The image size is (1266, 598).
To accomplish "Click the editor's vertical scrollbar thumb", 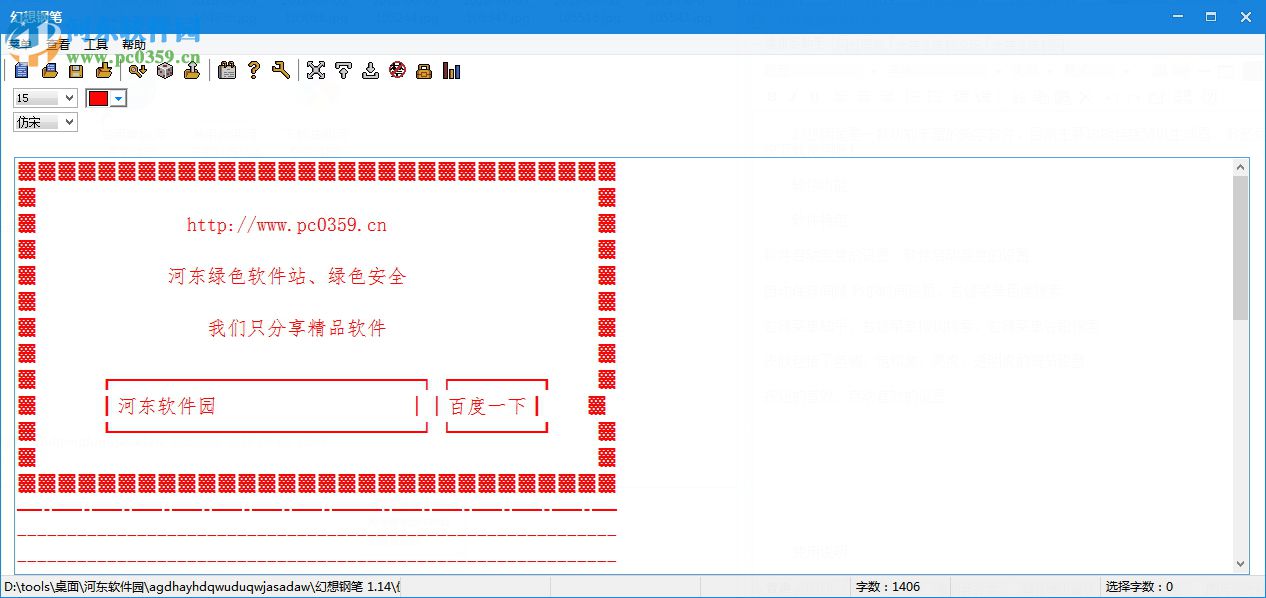I will tap(1240, 248).
